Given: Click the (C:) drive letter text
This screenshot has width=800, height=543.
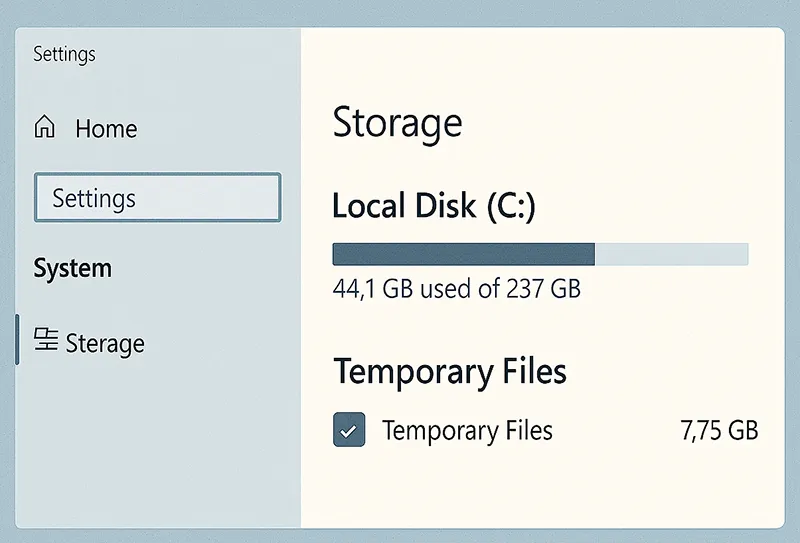Looking at the screenshot, I should 511,207.
